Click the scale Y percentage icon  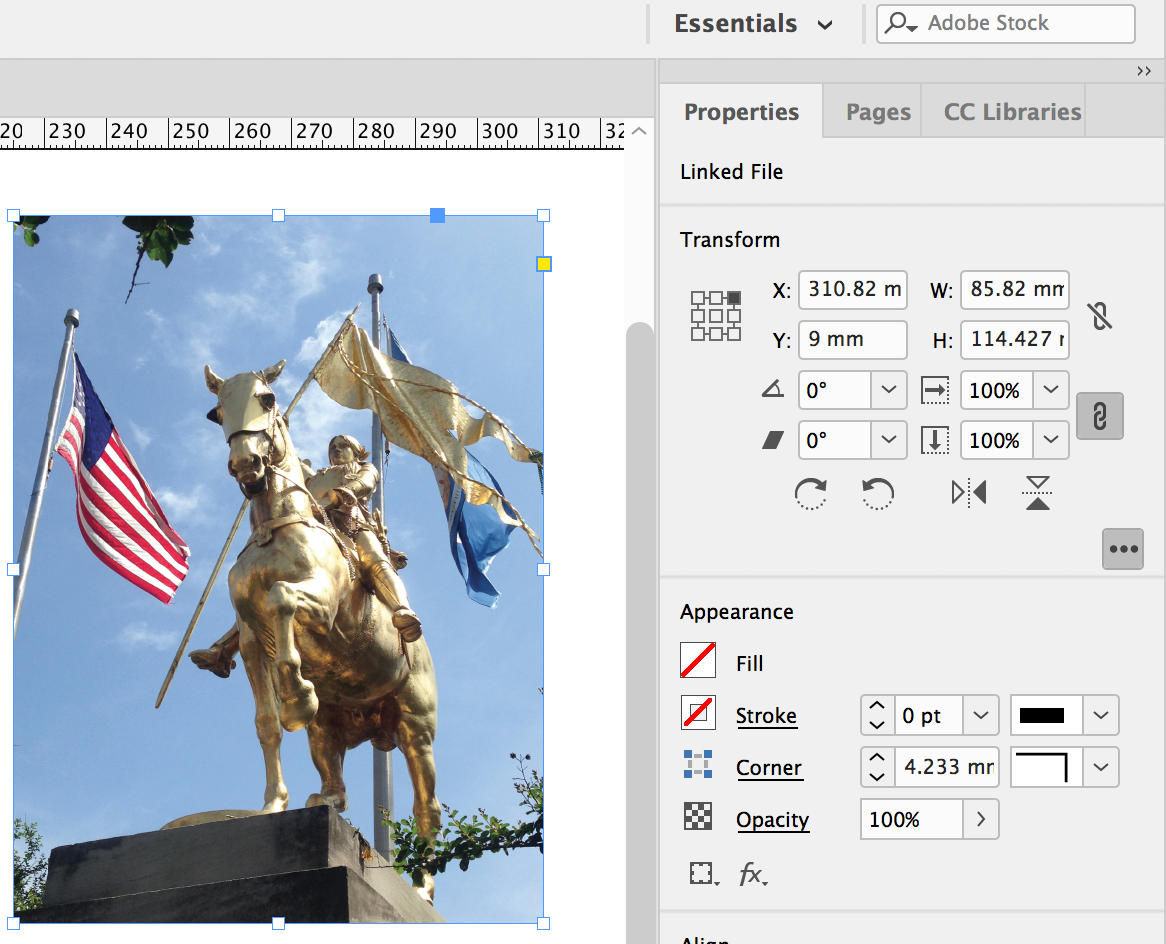pos(935,440)
